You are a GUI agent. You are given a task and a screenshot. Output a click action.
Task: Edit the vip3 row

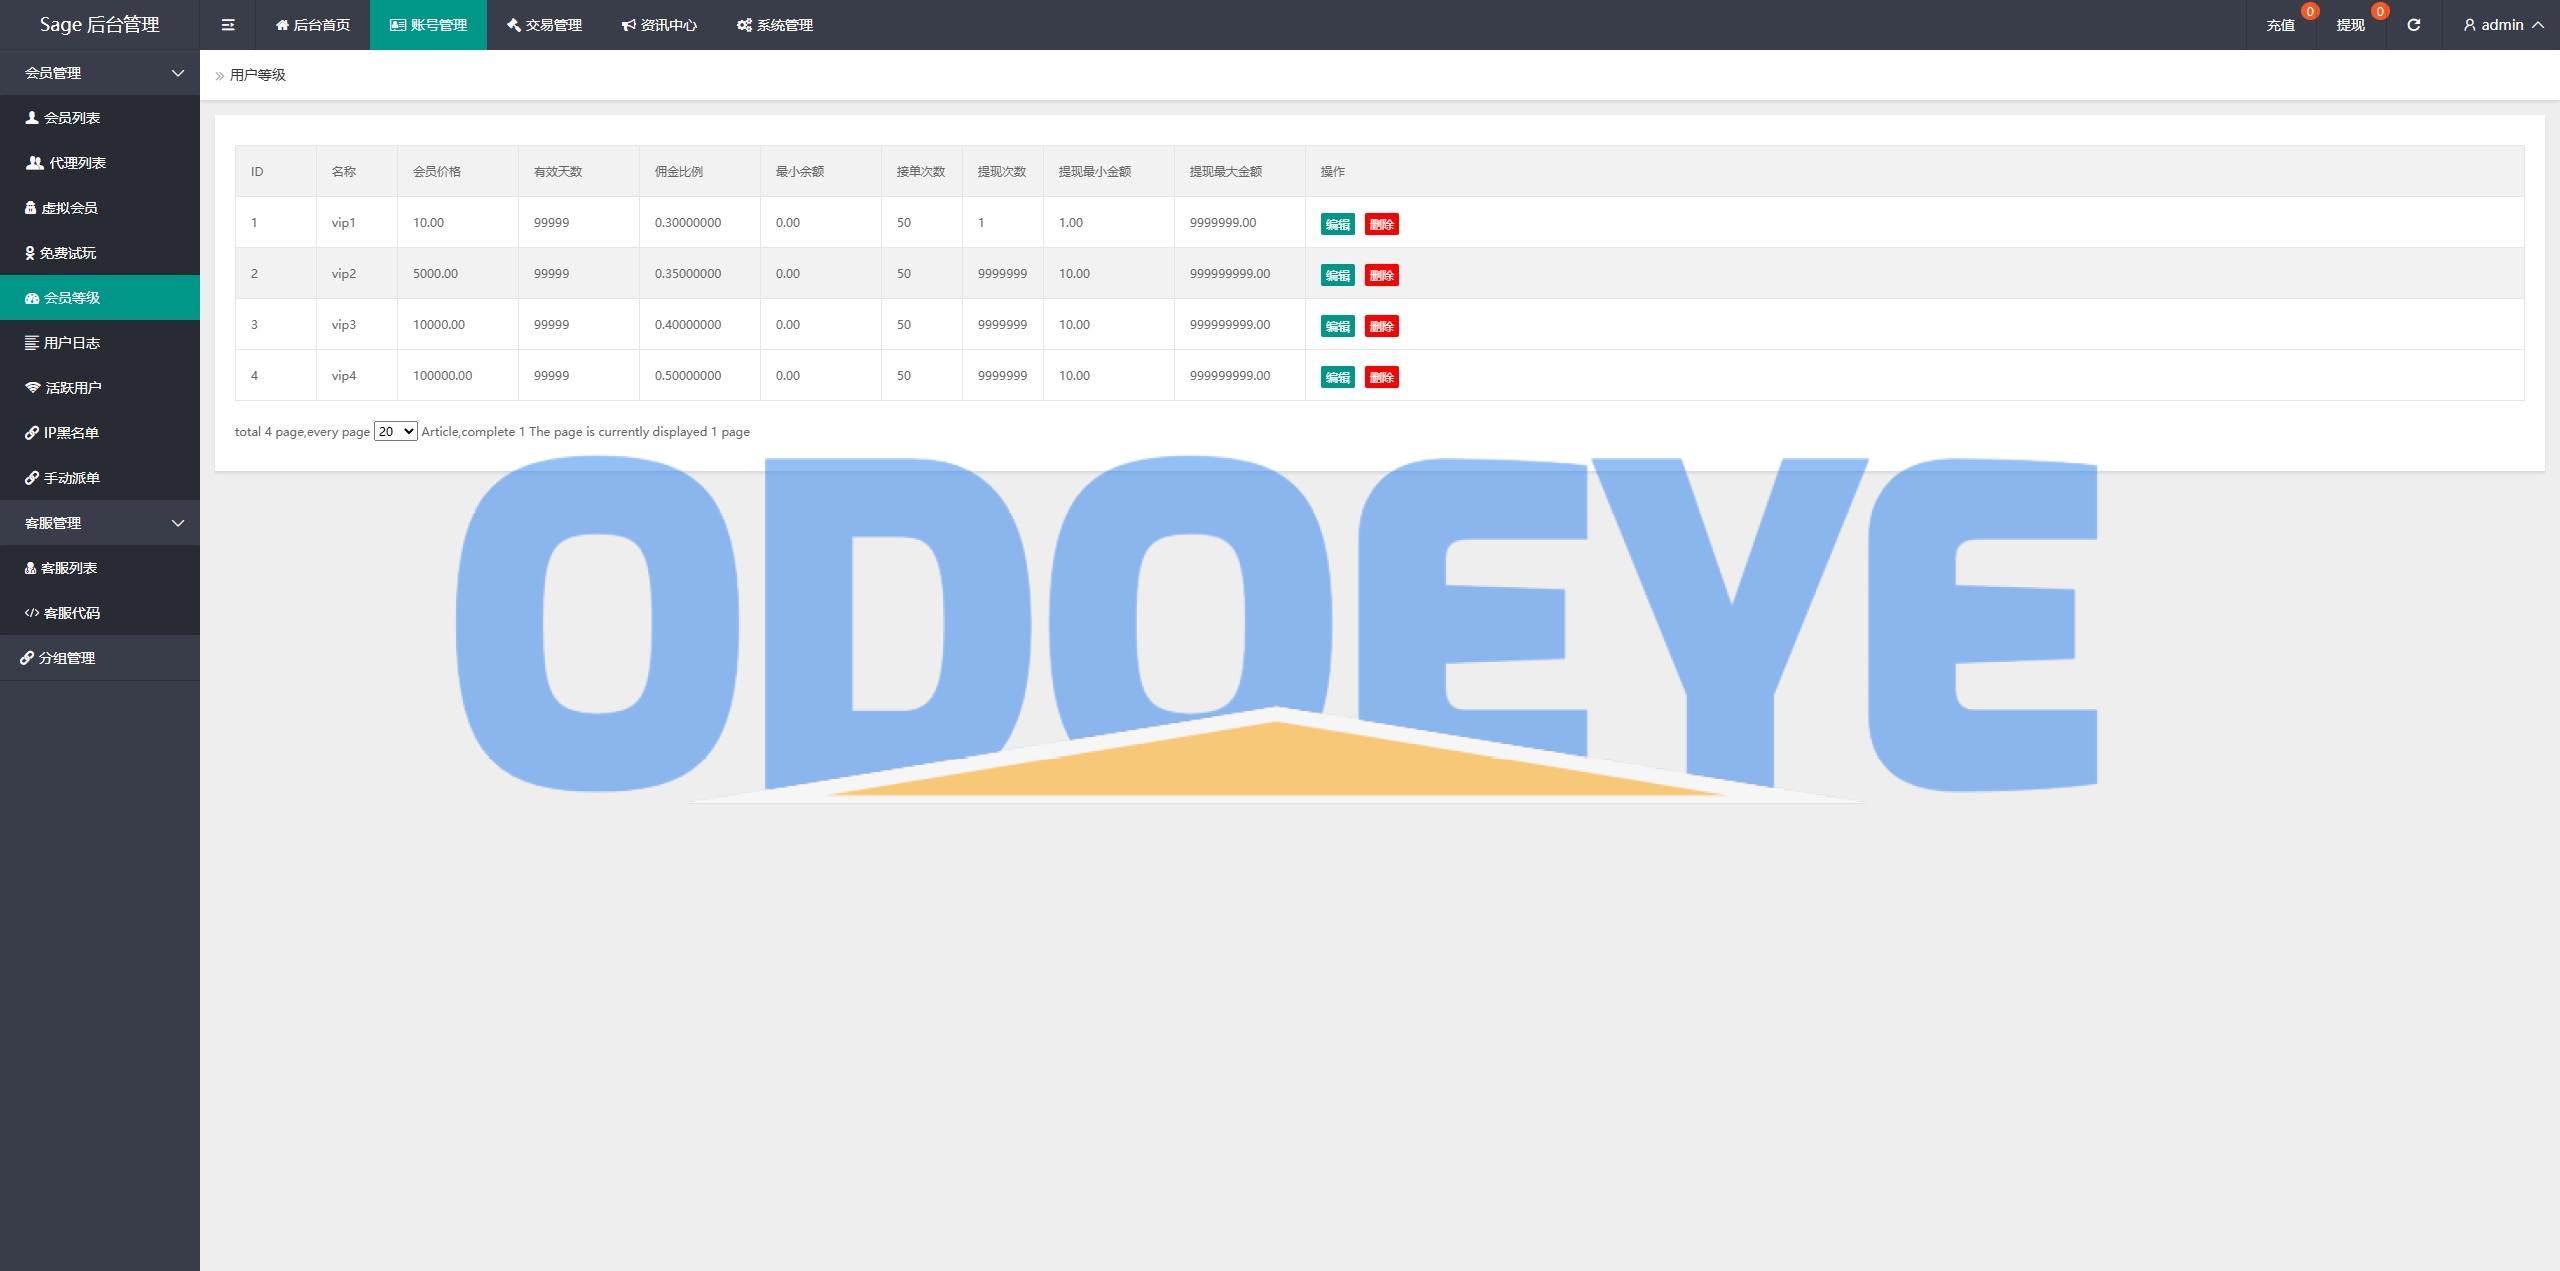click(1337, 326)
